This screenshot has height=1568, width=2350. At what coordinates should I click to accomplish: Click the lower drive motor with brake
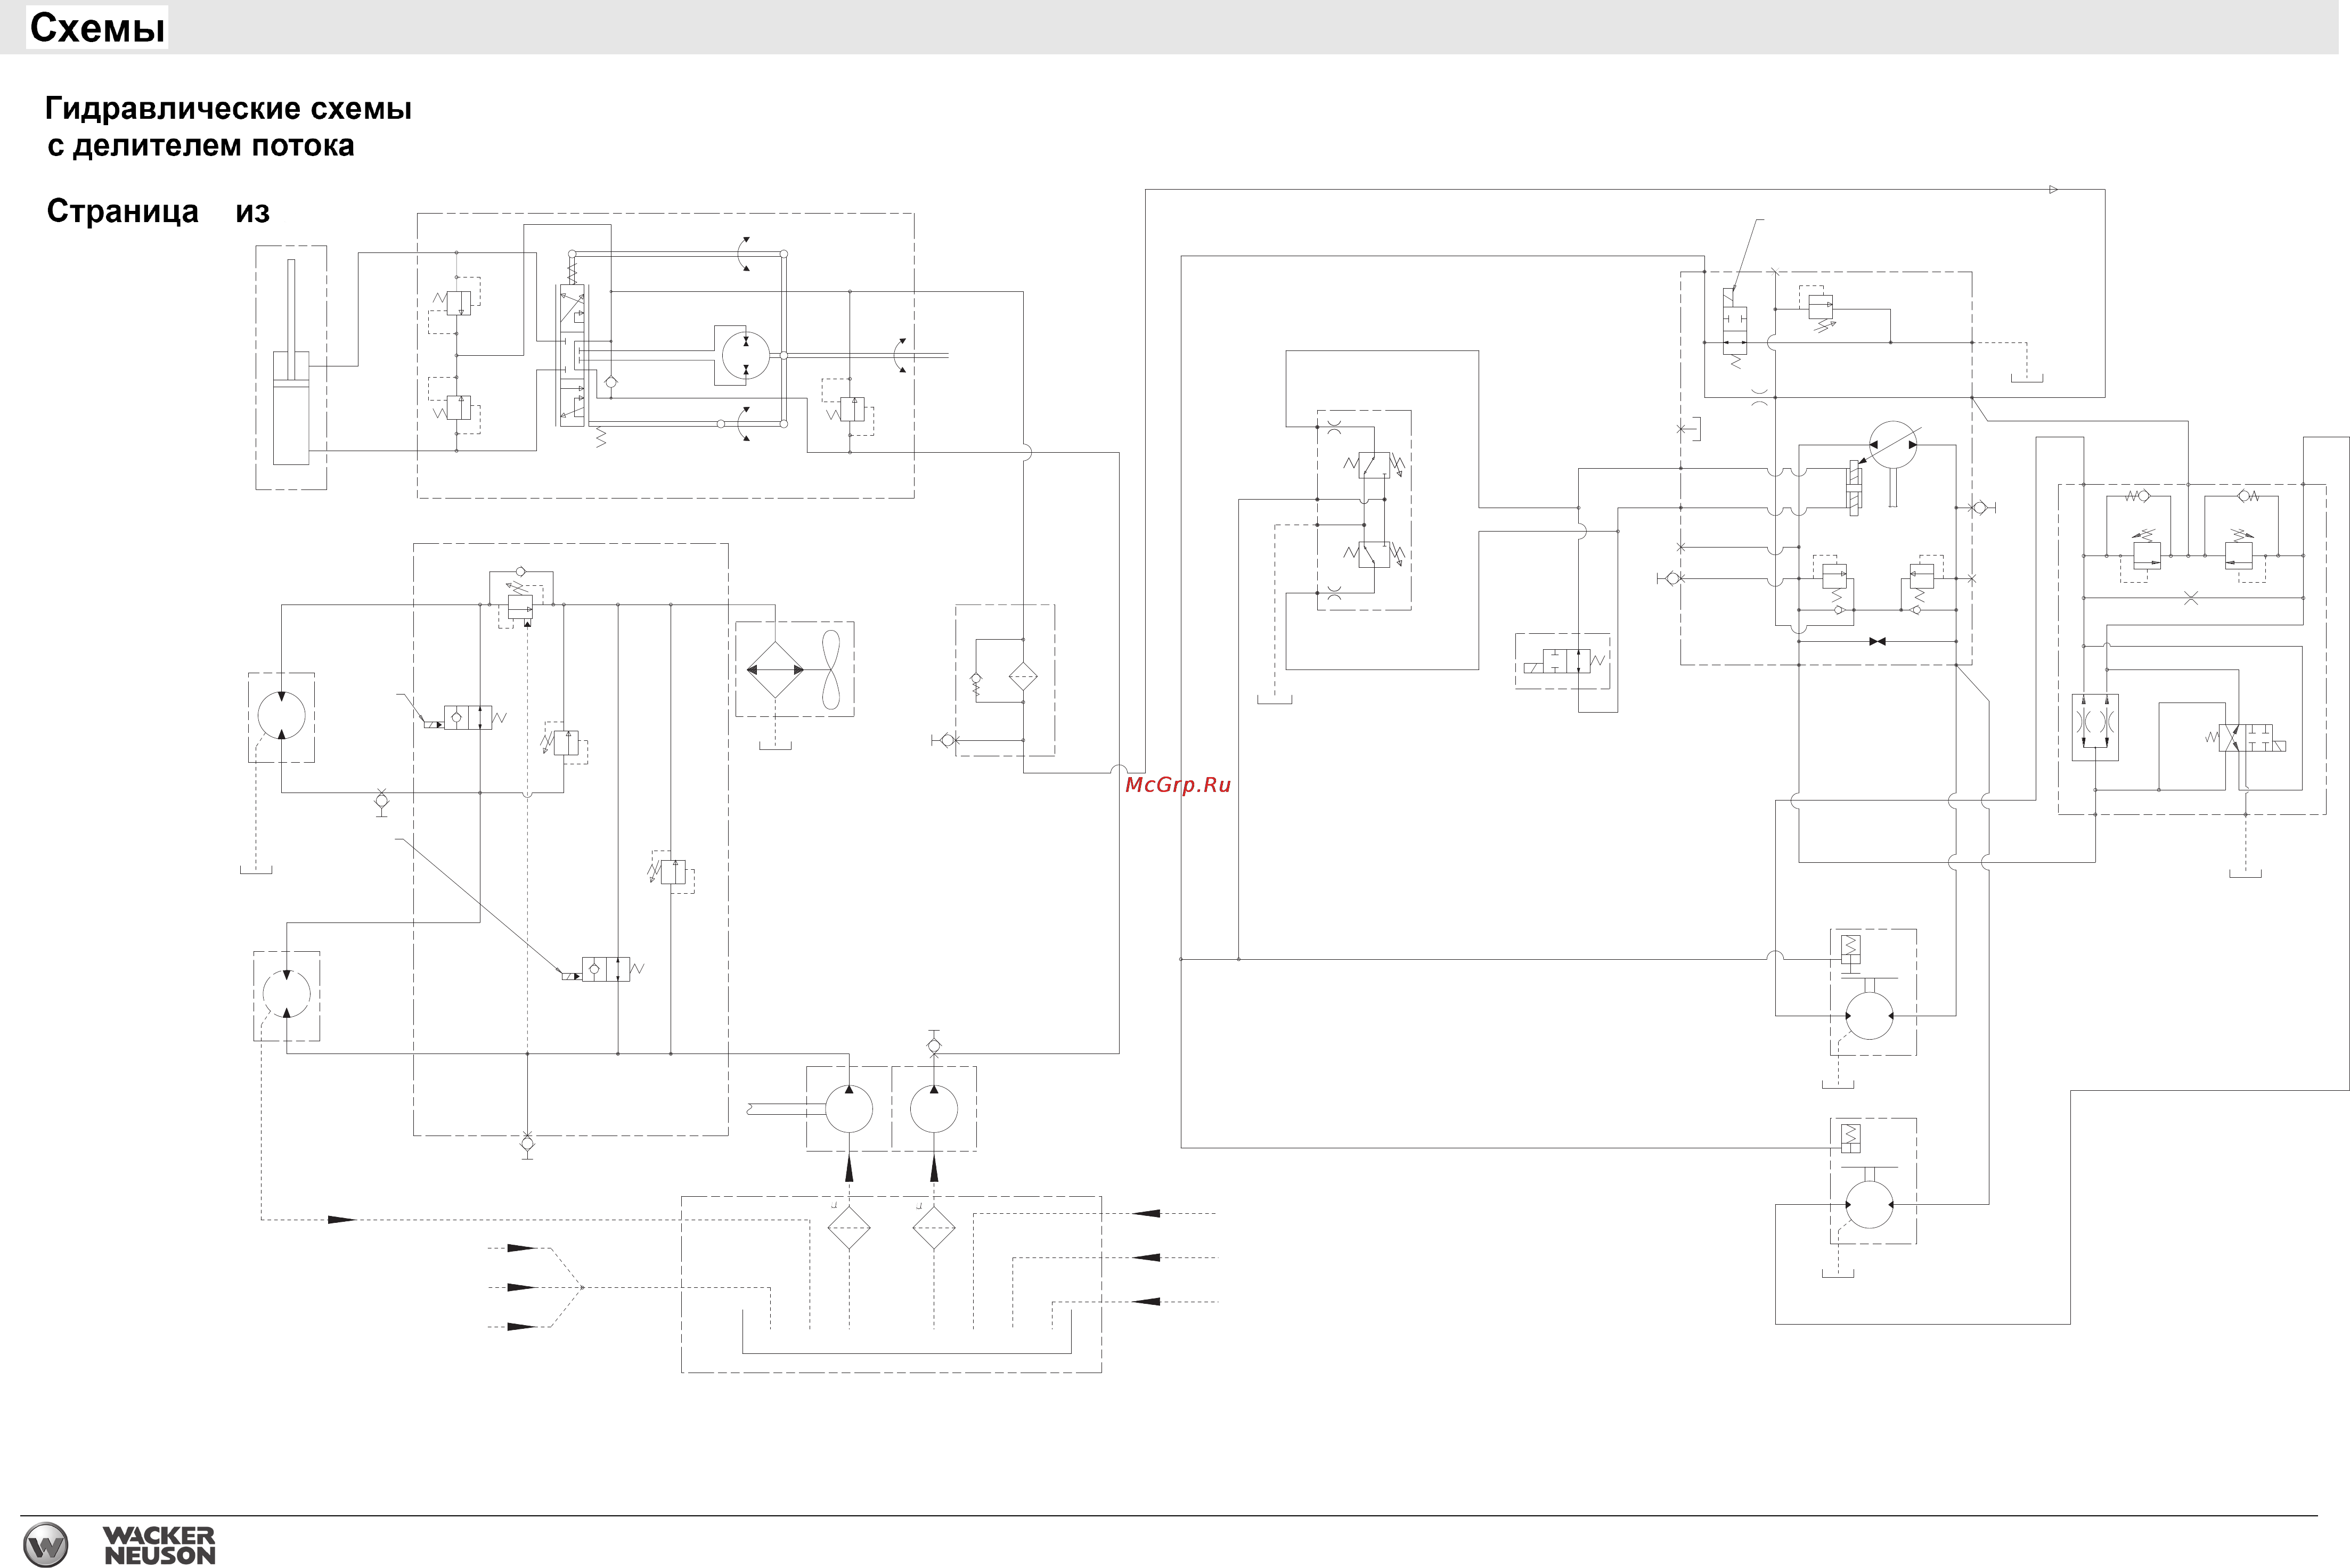click(x=1869, y=1204)
